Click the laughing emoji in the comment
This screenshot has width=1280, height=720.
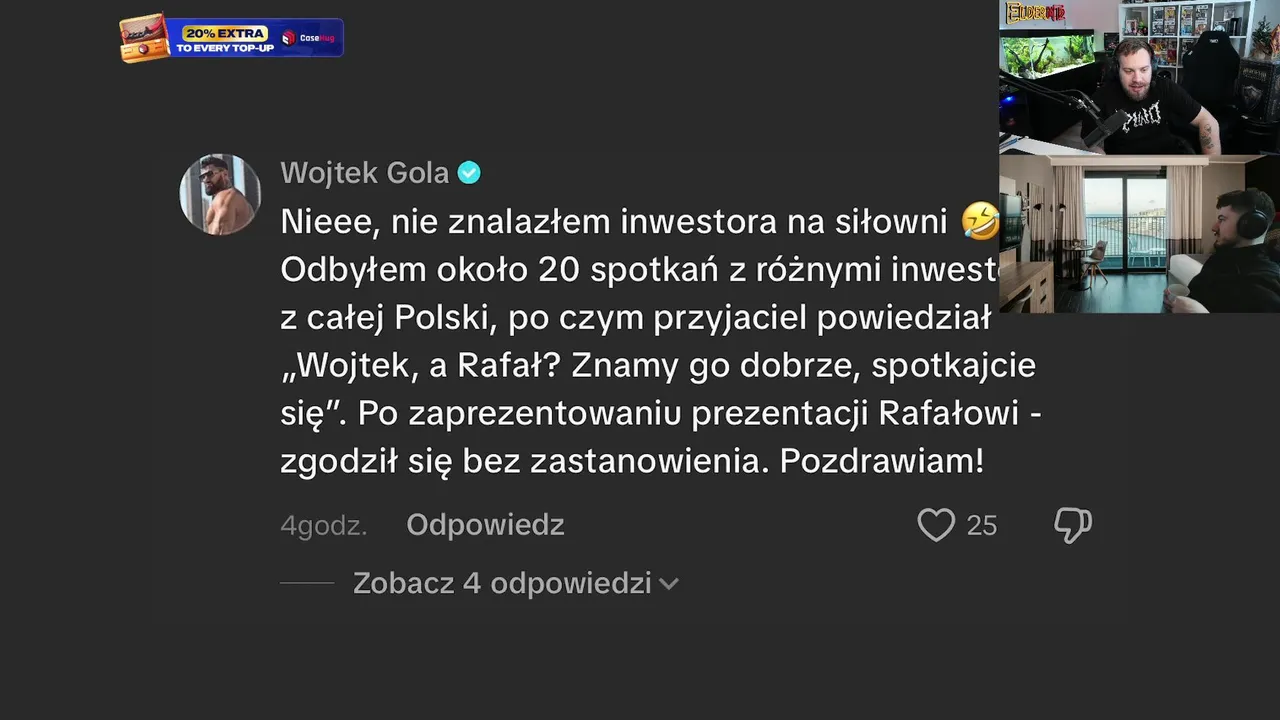click(980, 222)
